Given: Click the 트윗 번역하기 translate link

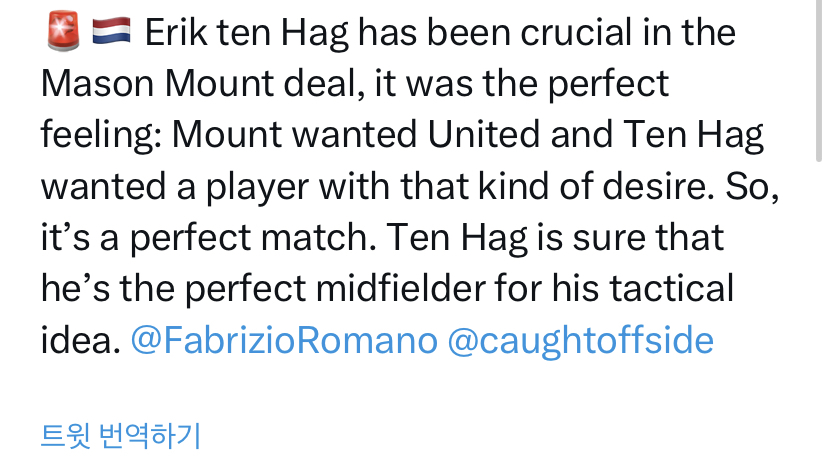Looking at the screenshot, I should point(121,436).
